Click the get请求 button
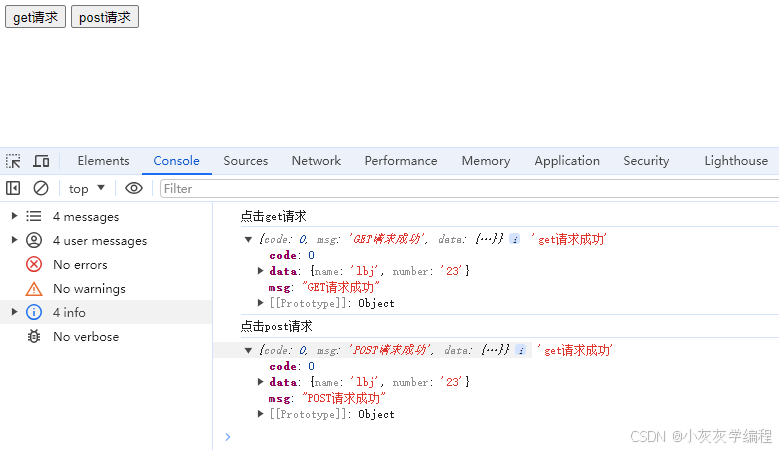 click(x=35, y=17)
